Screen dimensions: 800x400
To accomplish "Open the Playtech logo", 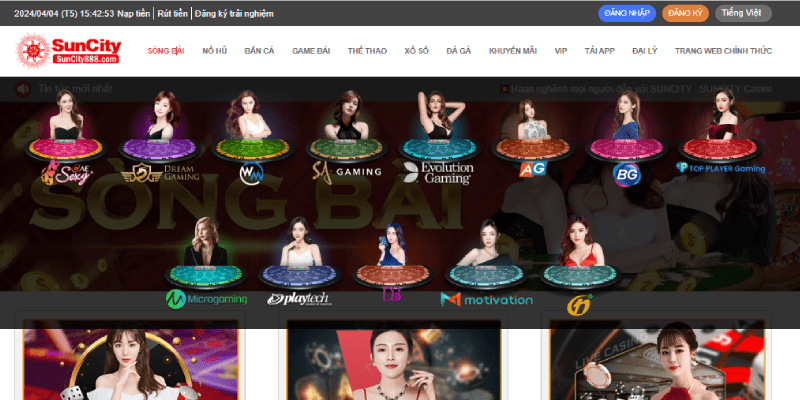I will 299,299.
